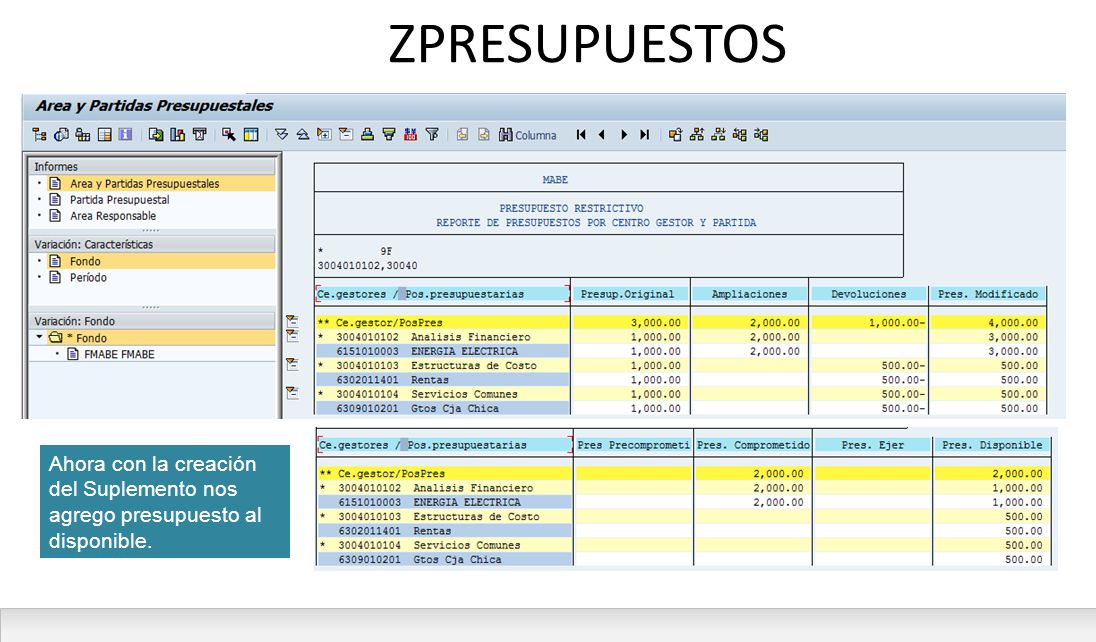The width and height of the screenshot is (1096, 642).
Task: Go to previous column arrow
Action: (602, 135)
